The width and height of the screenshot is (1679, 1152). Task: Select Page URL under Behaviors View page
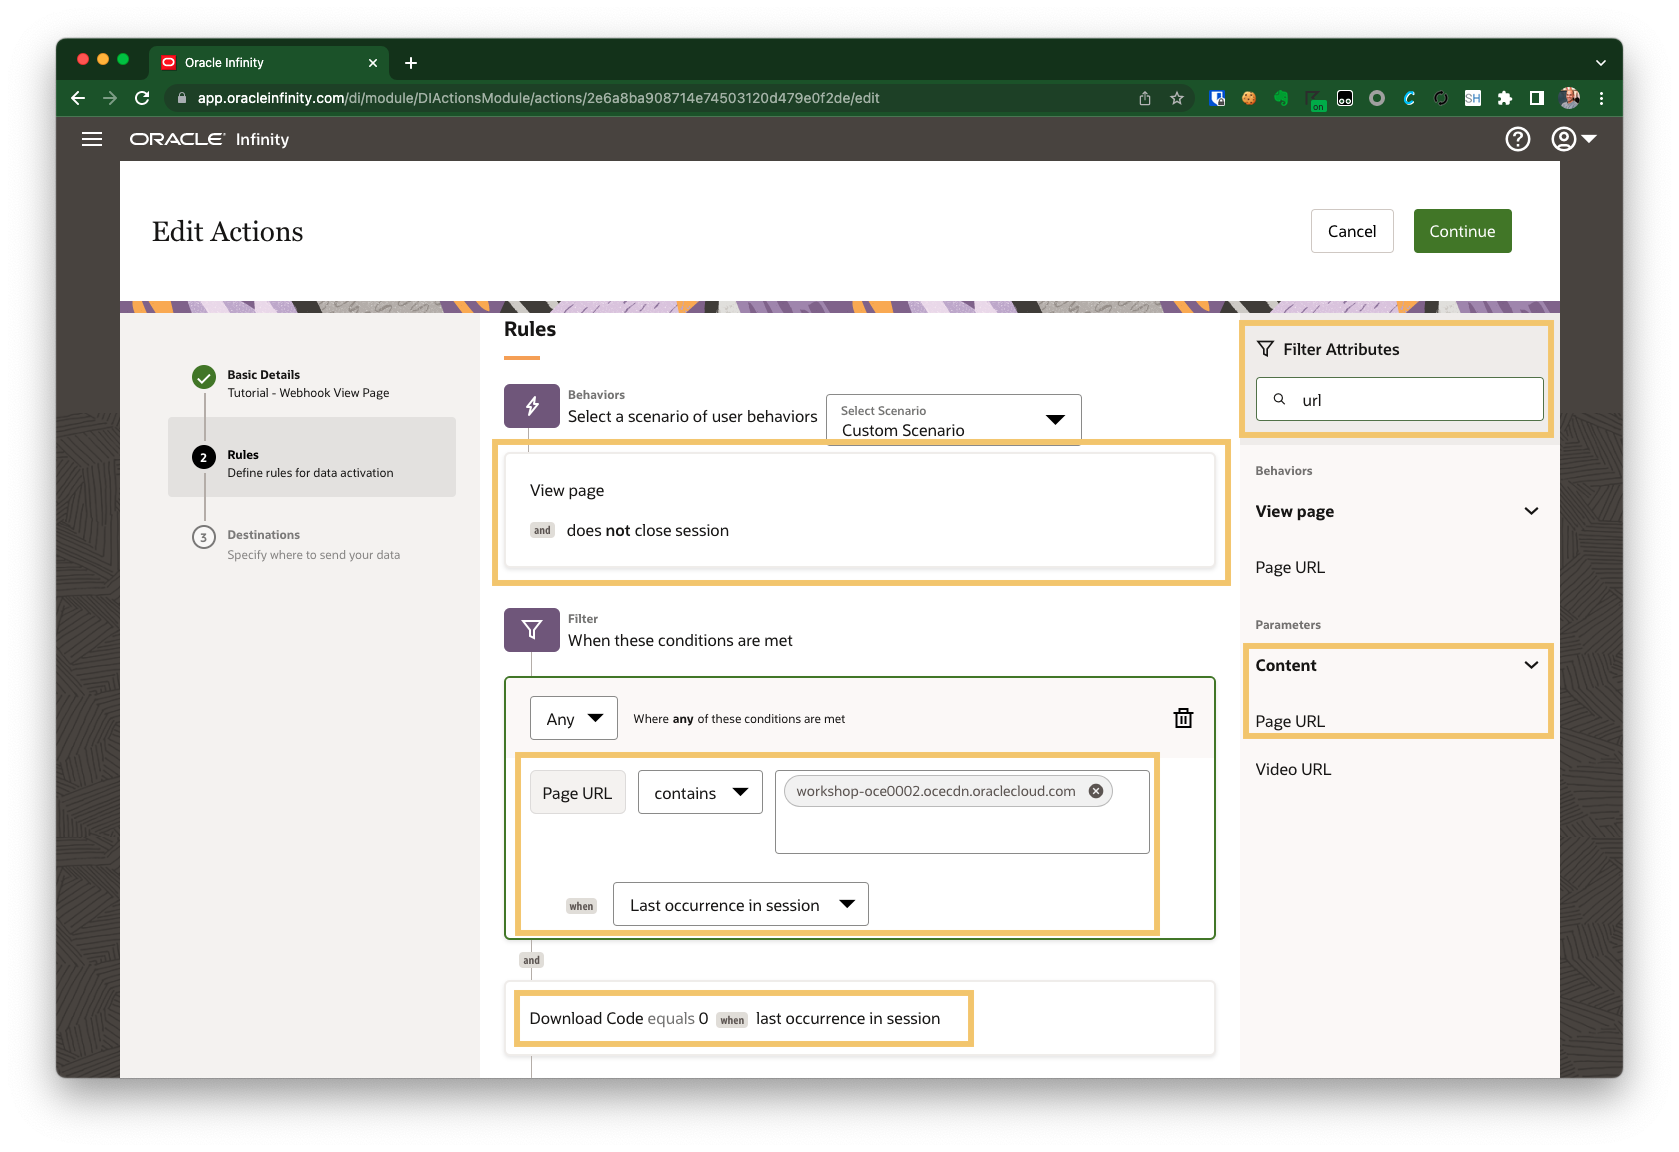(x=1290, y=567)
